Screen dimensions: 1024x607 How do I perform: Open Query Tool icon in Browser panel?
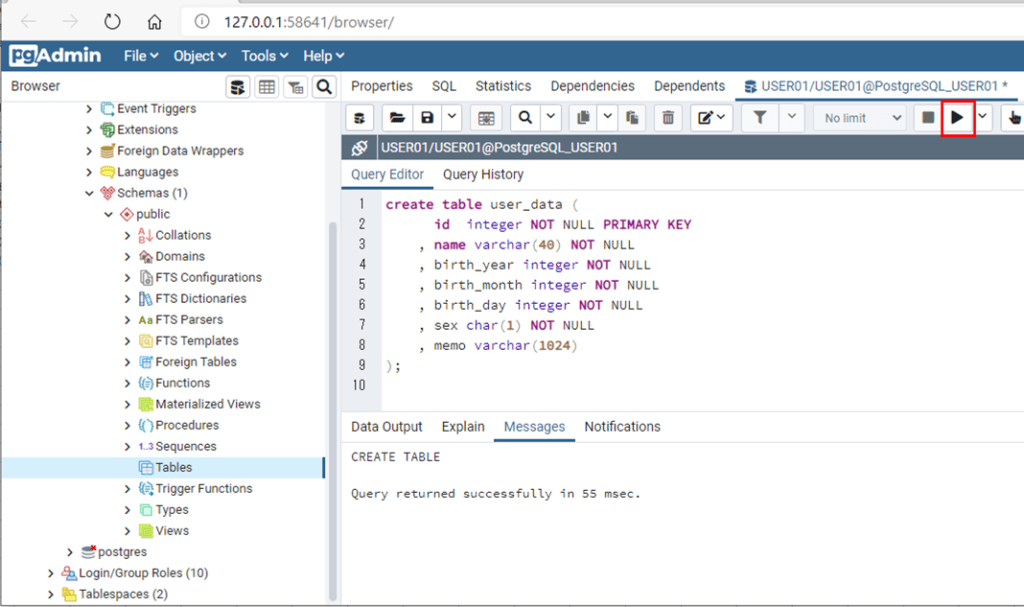click(238, 87)
